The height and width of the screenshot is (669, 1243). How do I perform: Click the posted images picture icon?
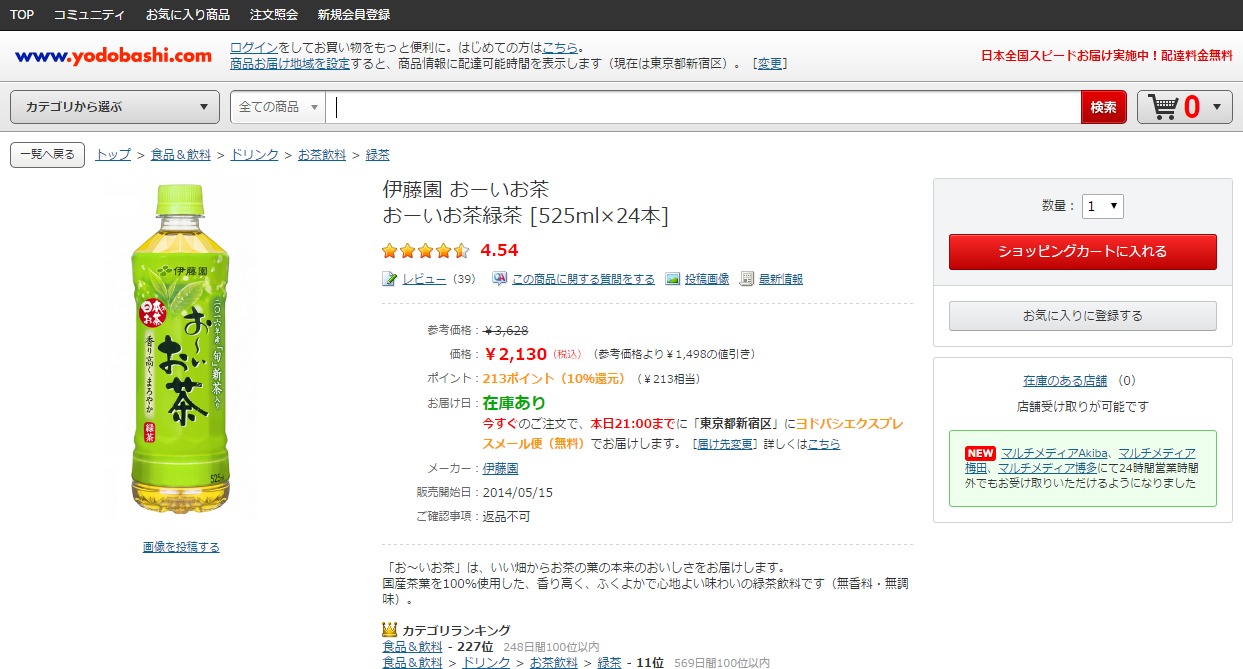(673, 279)
